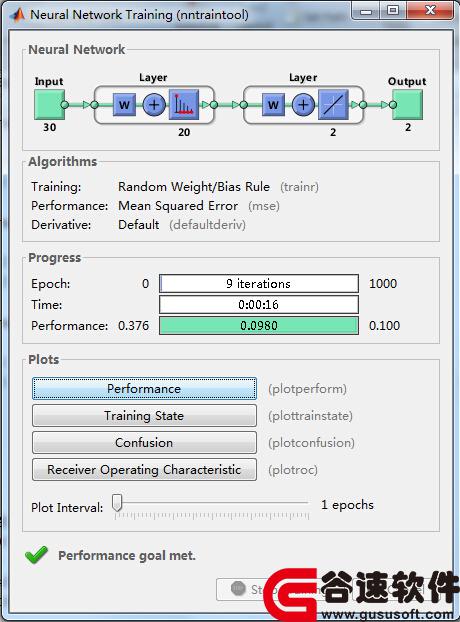460x622 pixels.
Task: Click the '1 epochs' interval value
Action: (347, 505)
